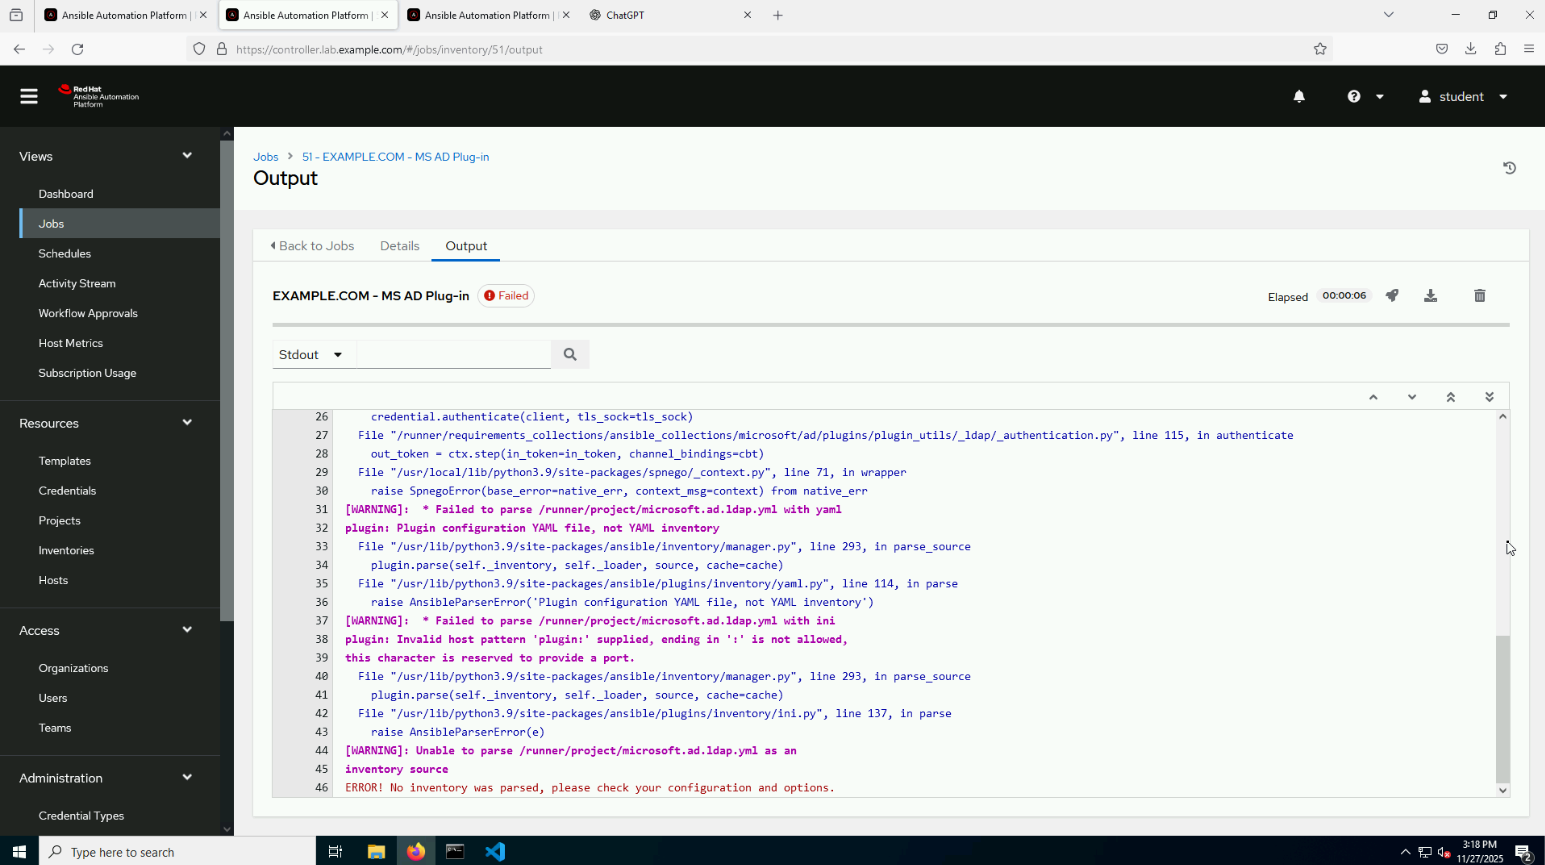This screenshot has height=865, width=1545.
Task: Switch to the Details tab
Action: pos(400,246)
